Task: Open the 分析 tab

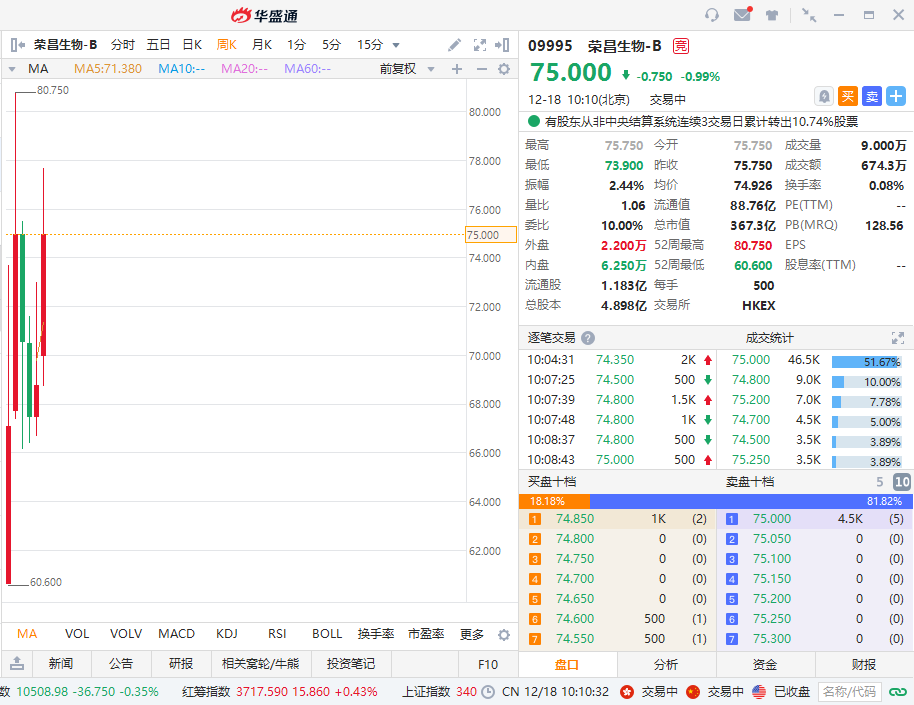Action: [666, 665]
